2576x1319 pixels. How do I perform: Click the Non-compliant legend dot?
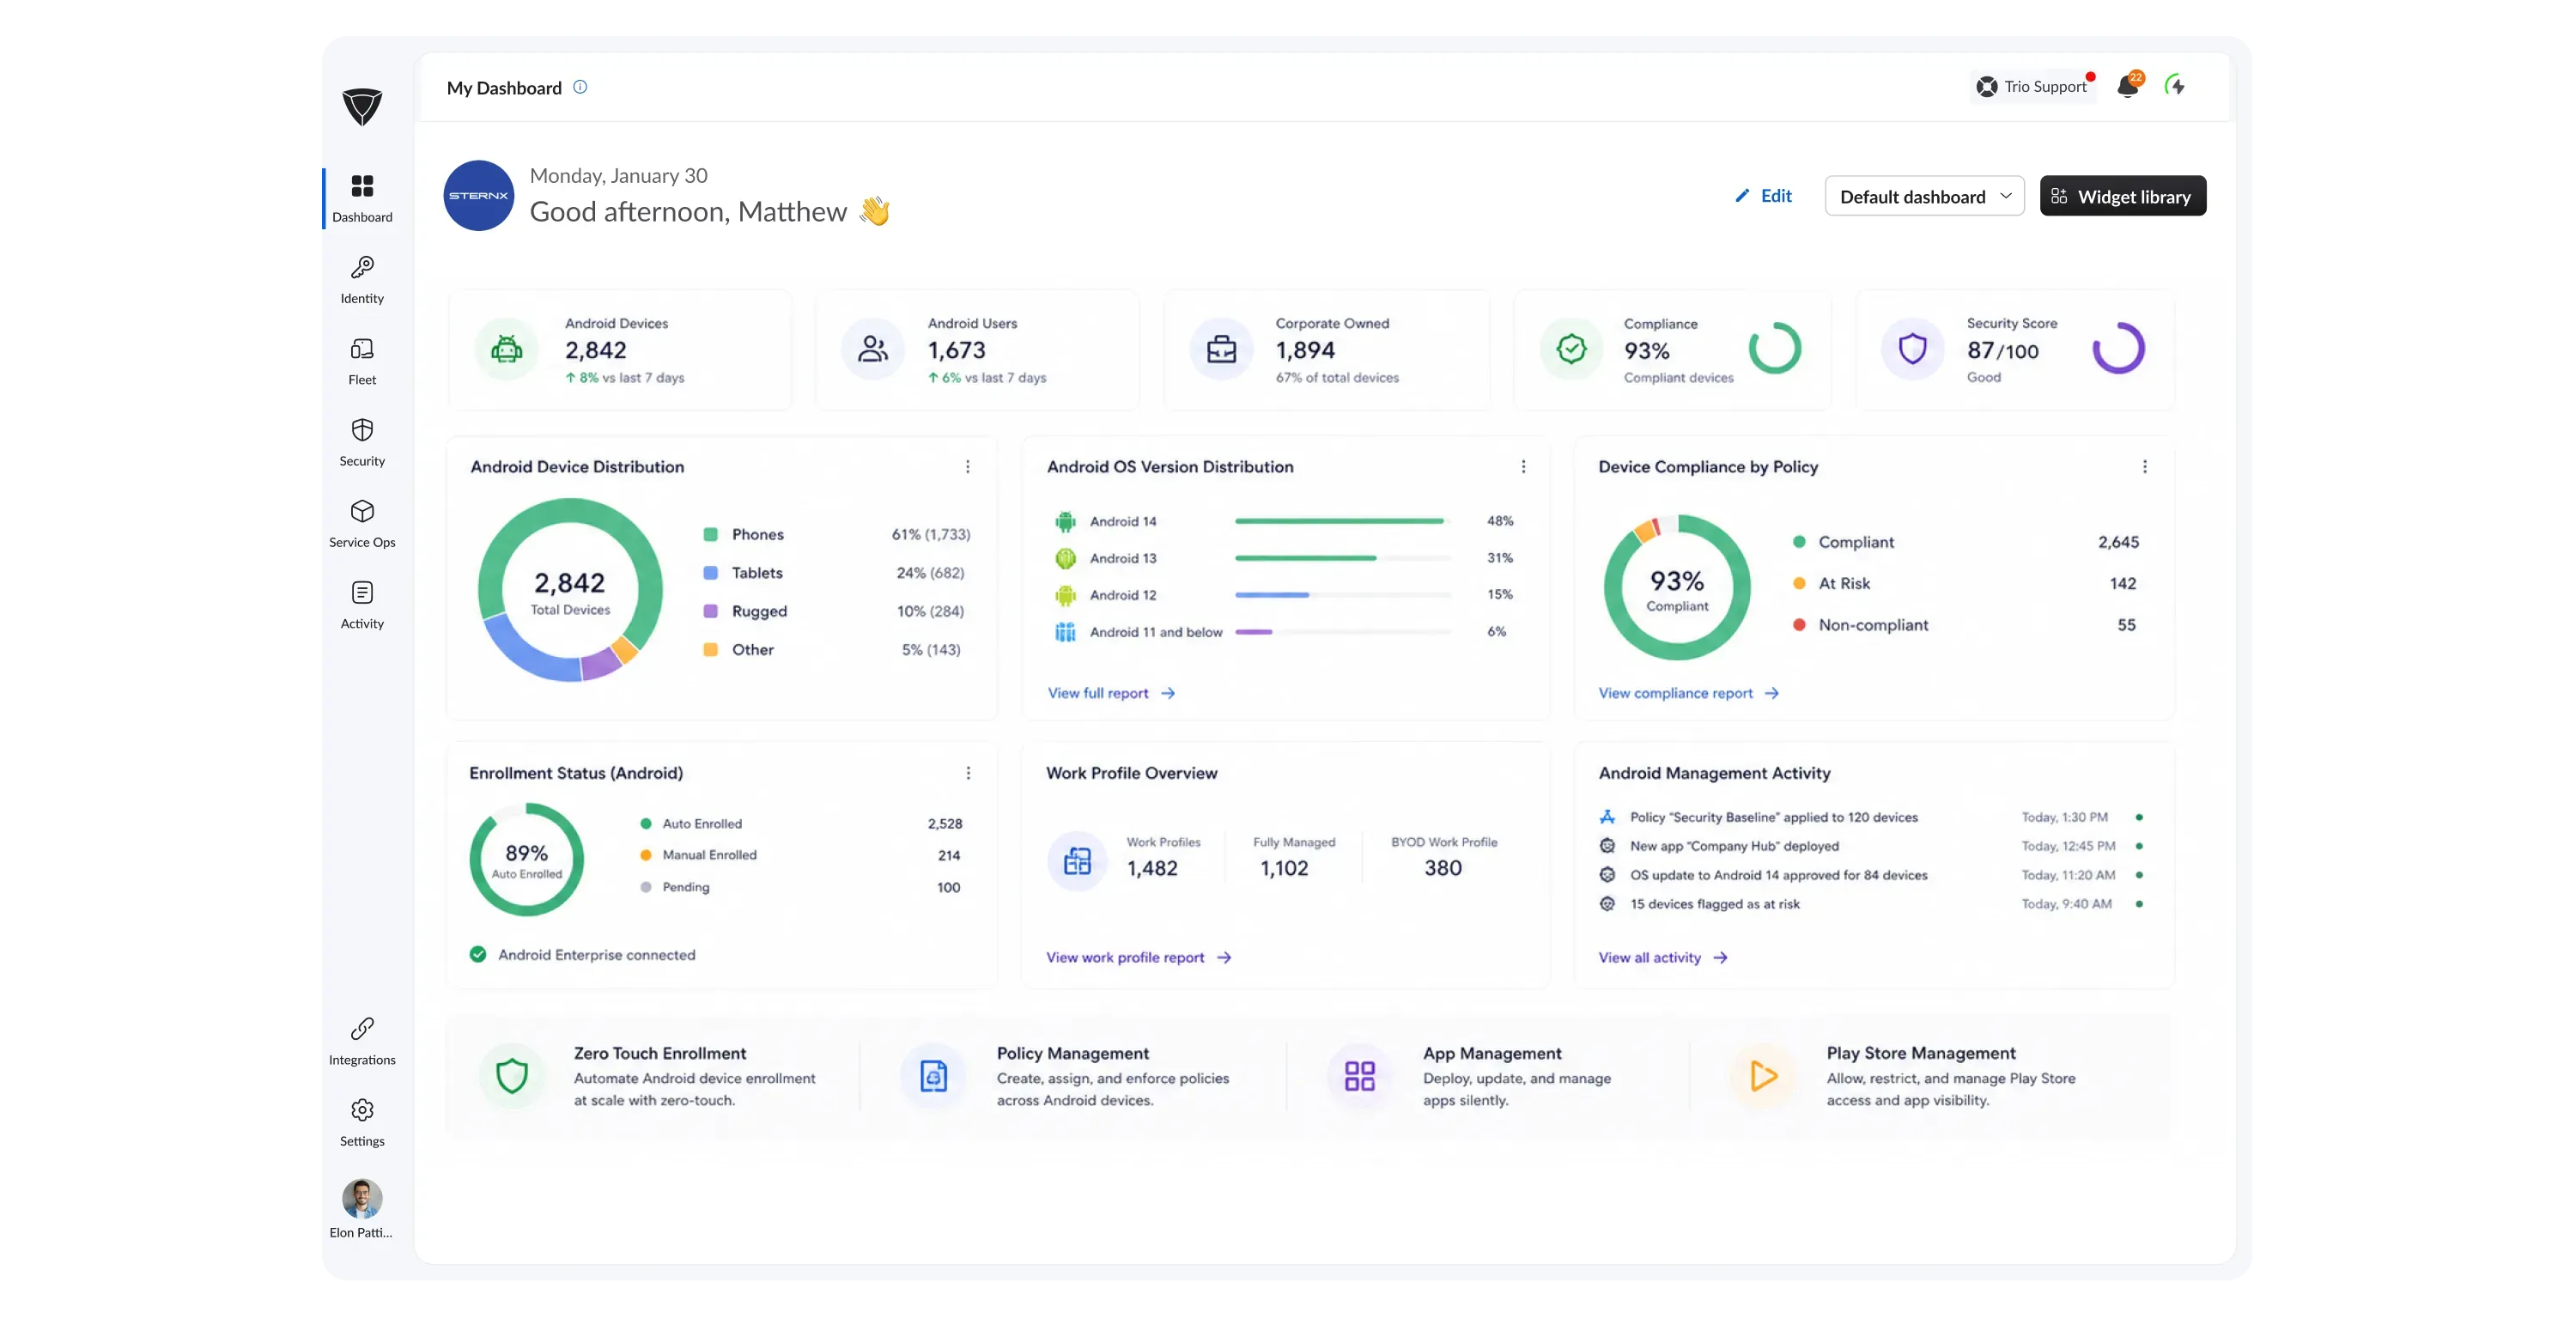pos(1798,625)
